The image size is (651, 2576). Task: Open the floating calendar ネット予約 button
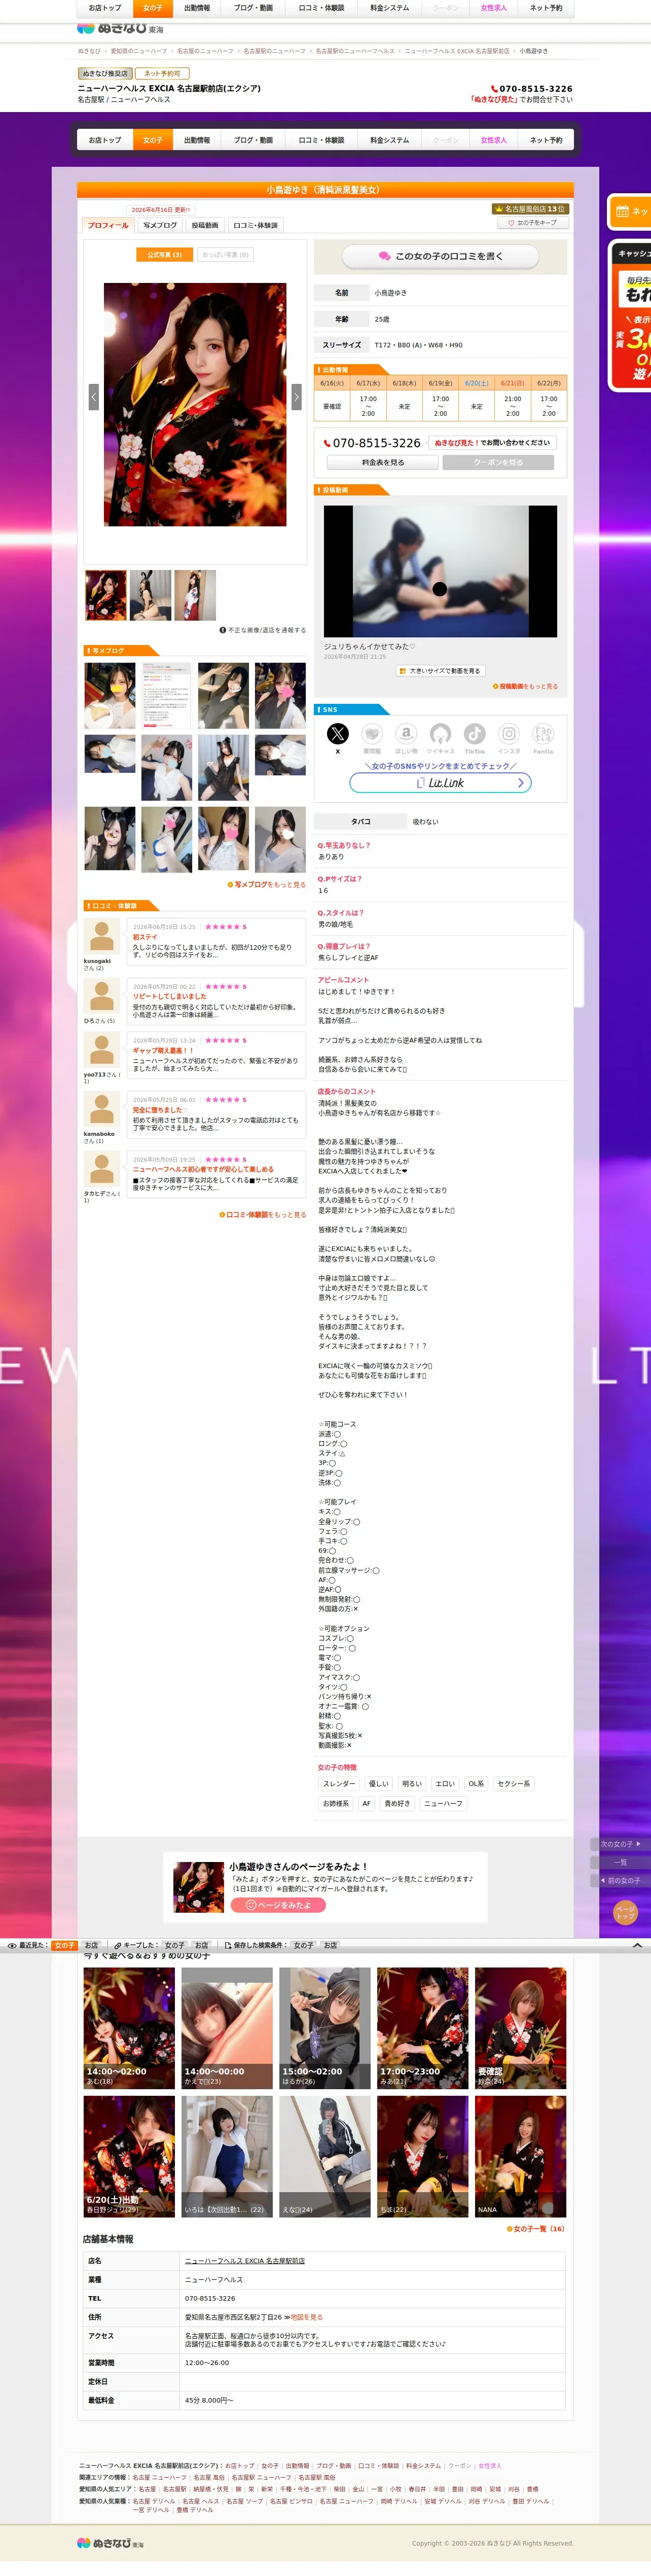[x=630, y=211]
